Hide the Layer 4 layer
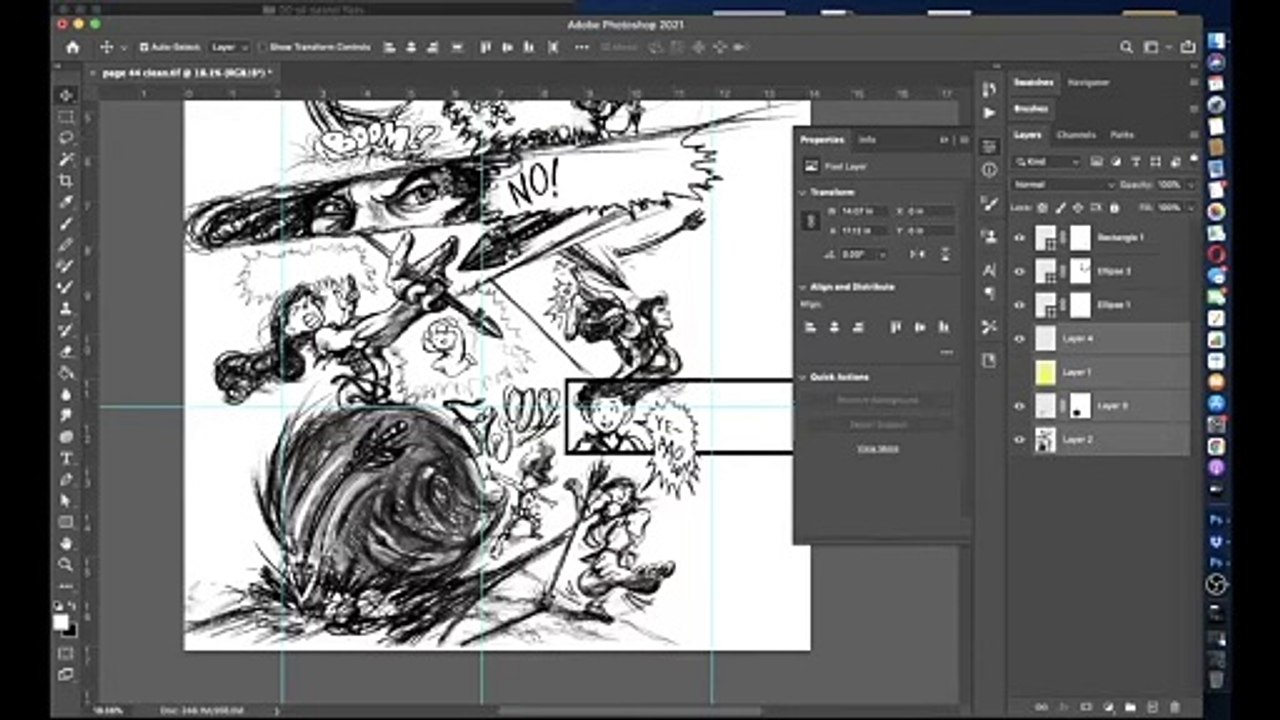Image resolution: width=1280 pixels, height=720 pixels. pyautogui.click(x=1019, y=339)
